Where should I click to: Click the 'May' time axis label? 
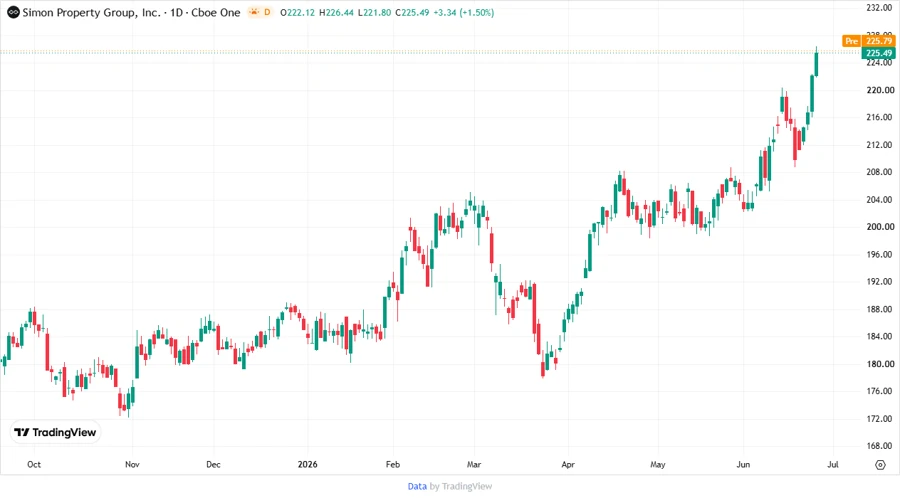click(658, 464)
